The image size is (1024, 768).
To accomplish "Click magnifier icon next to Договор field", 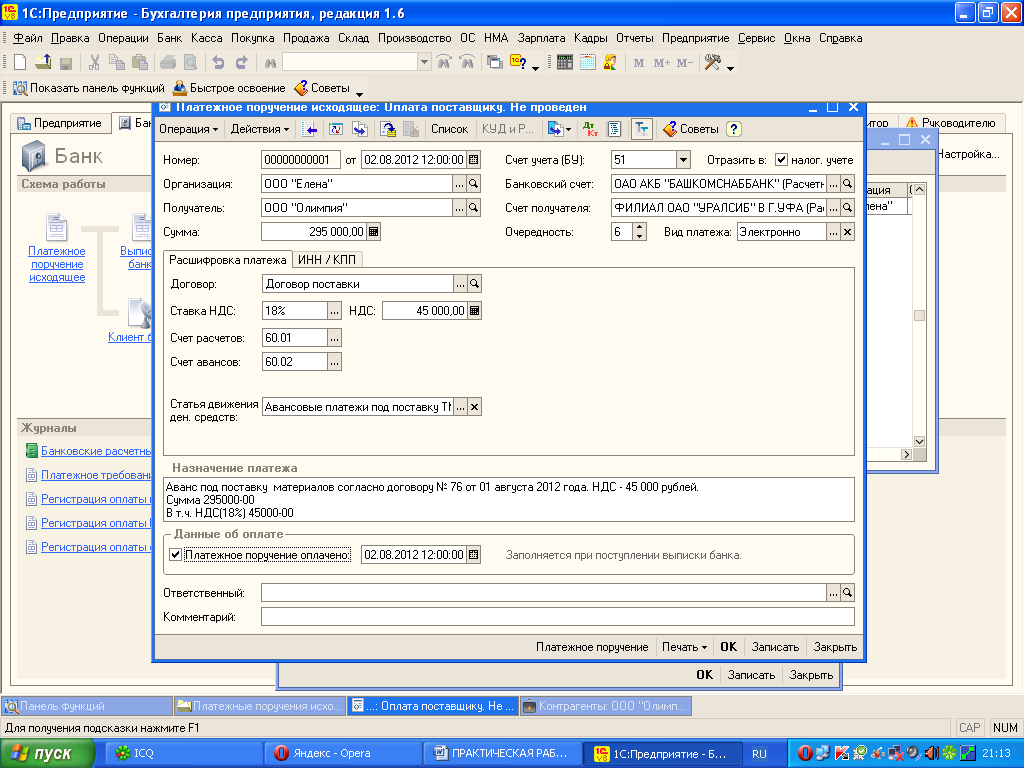I will 475,283.
